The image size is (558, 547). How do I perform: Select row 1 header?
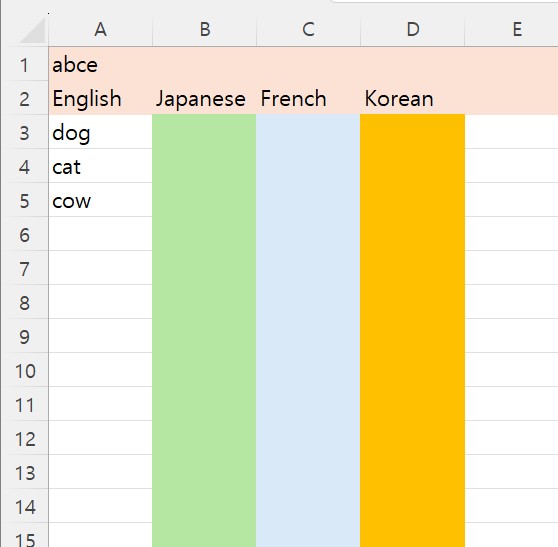(x=24, y=64)
